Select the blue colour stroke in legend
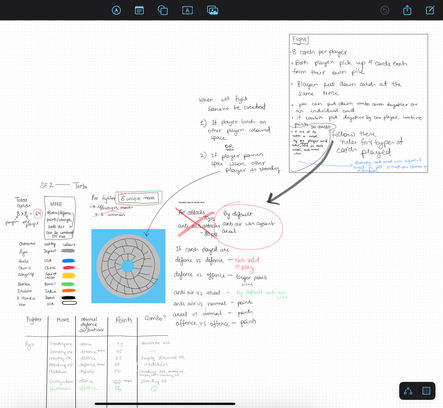This screenshot has height=408, width=443. [69, 261]
